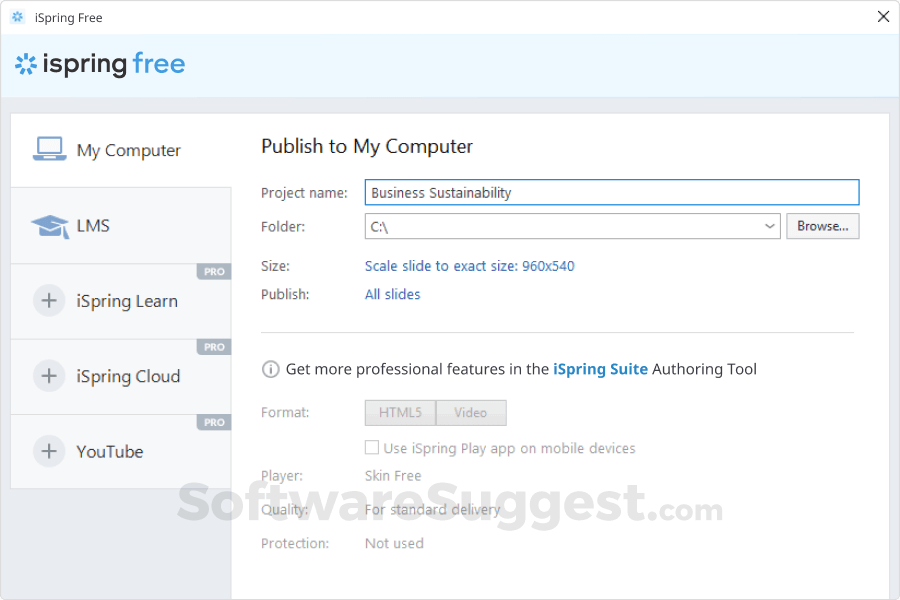Choose the HTML5 format button

pyautogui.click(x=400, y=412)
